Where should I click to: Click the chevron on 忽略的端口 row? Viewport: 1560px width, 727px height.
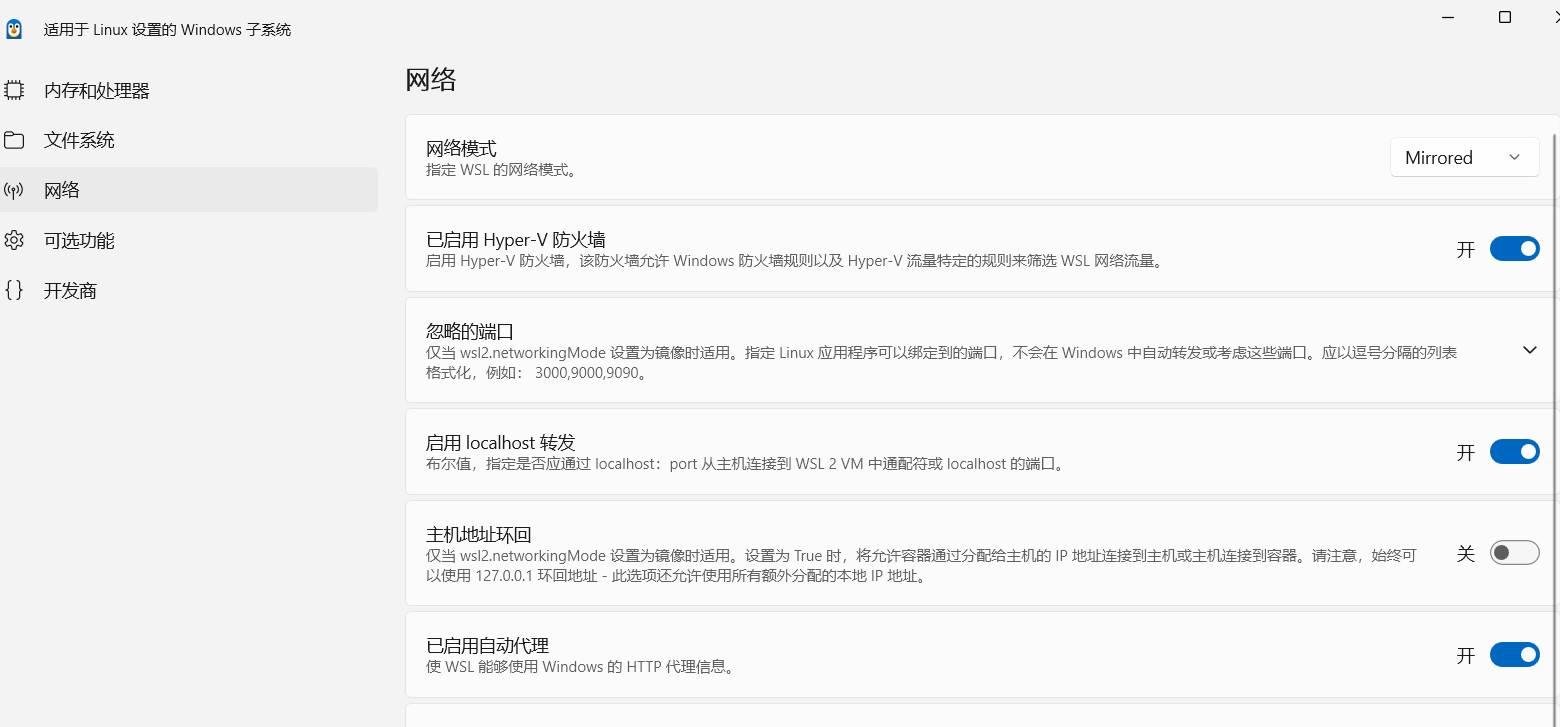1529,350
